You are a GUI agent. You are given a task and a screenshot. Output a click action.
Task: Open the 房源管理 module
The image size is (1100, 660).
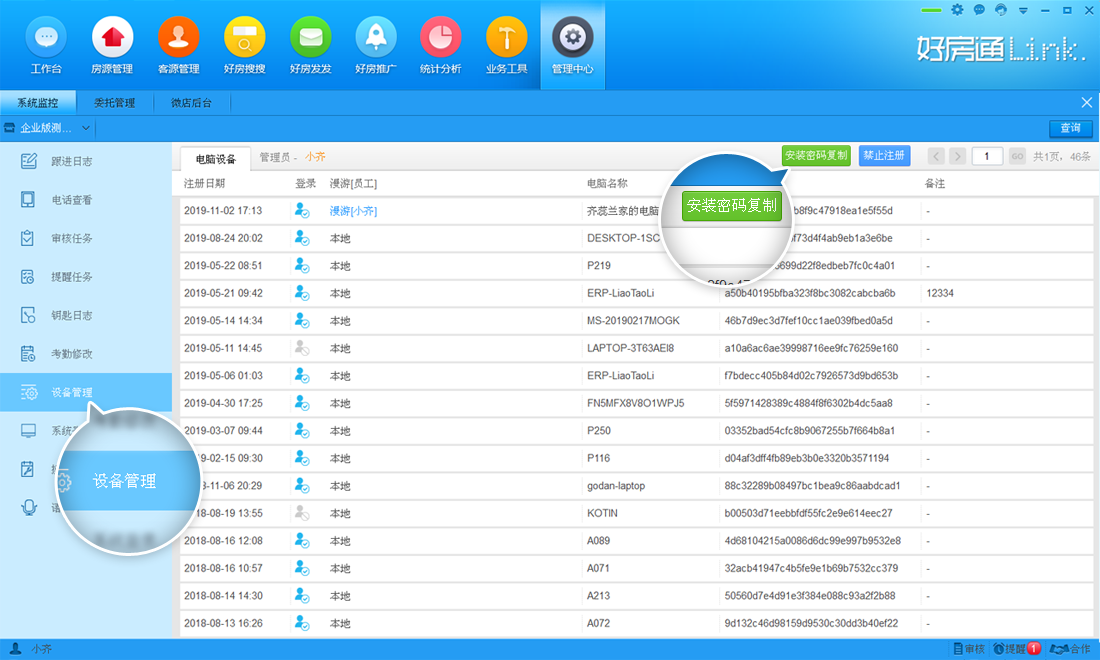112,45
